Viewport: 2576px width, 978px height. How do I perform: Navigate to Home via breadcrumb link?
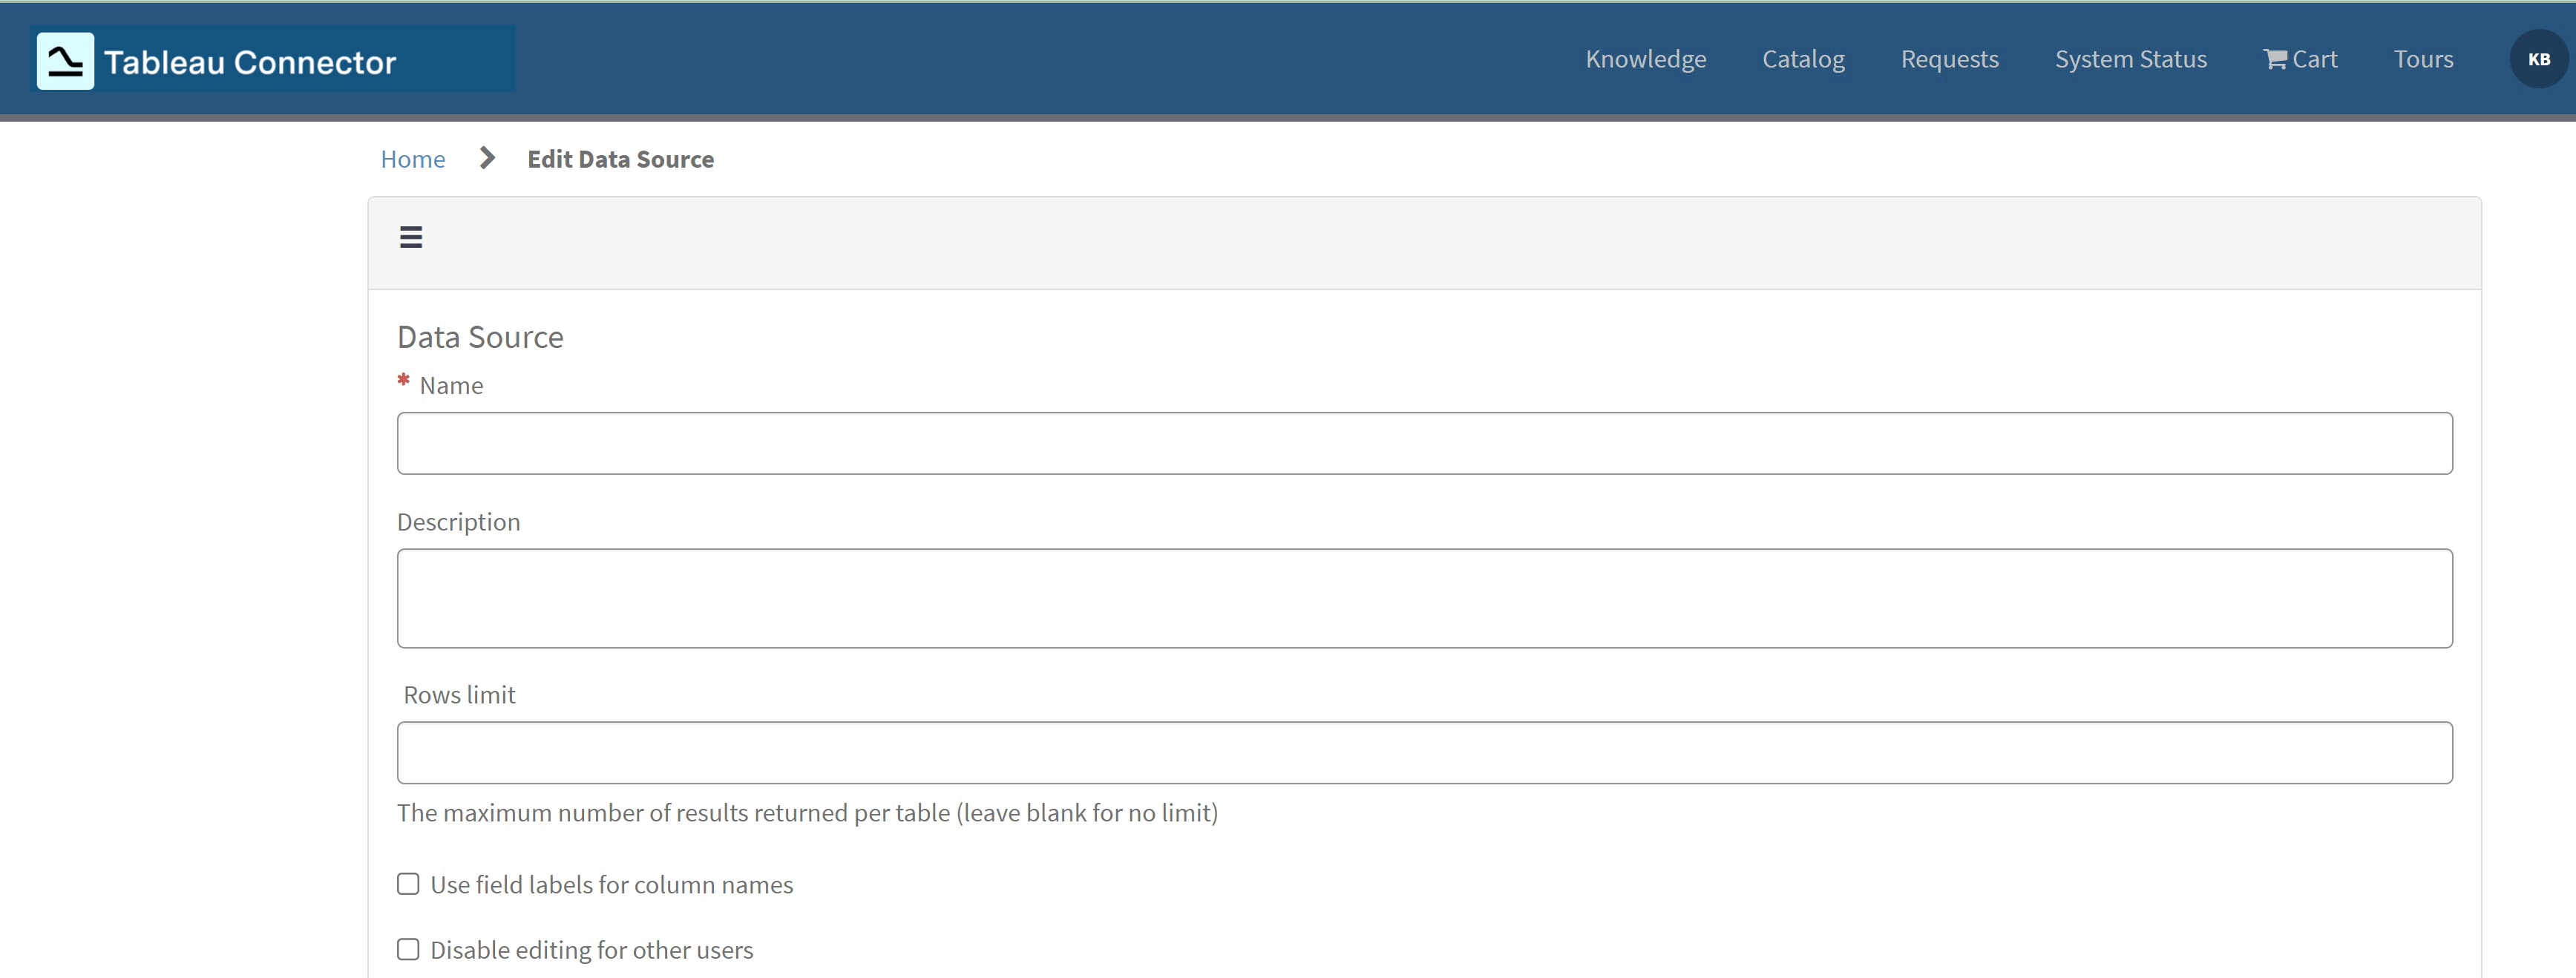click(412, 158)
